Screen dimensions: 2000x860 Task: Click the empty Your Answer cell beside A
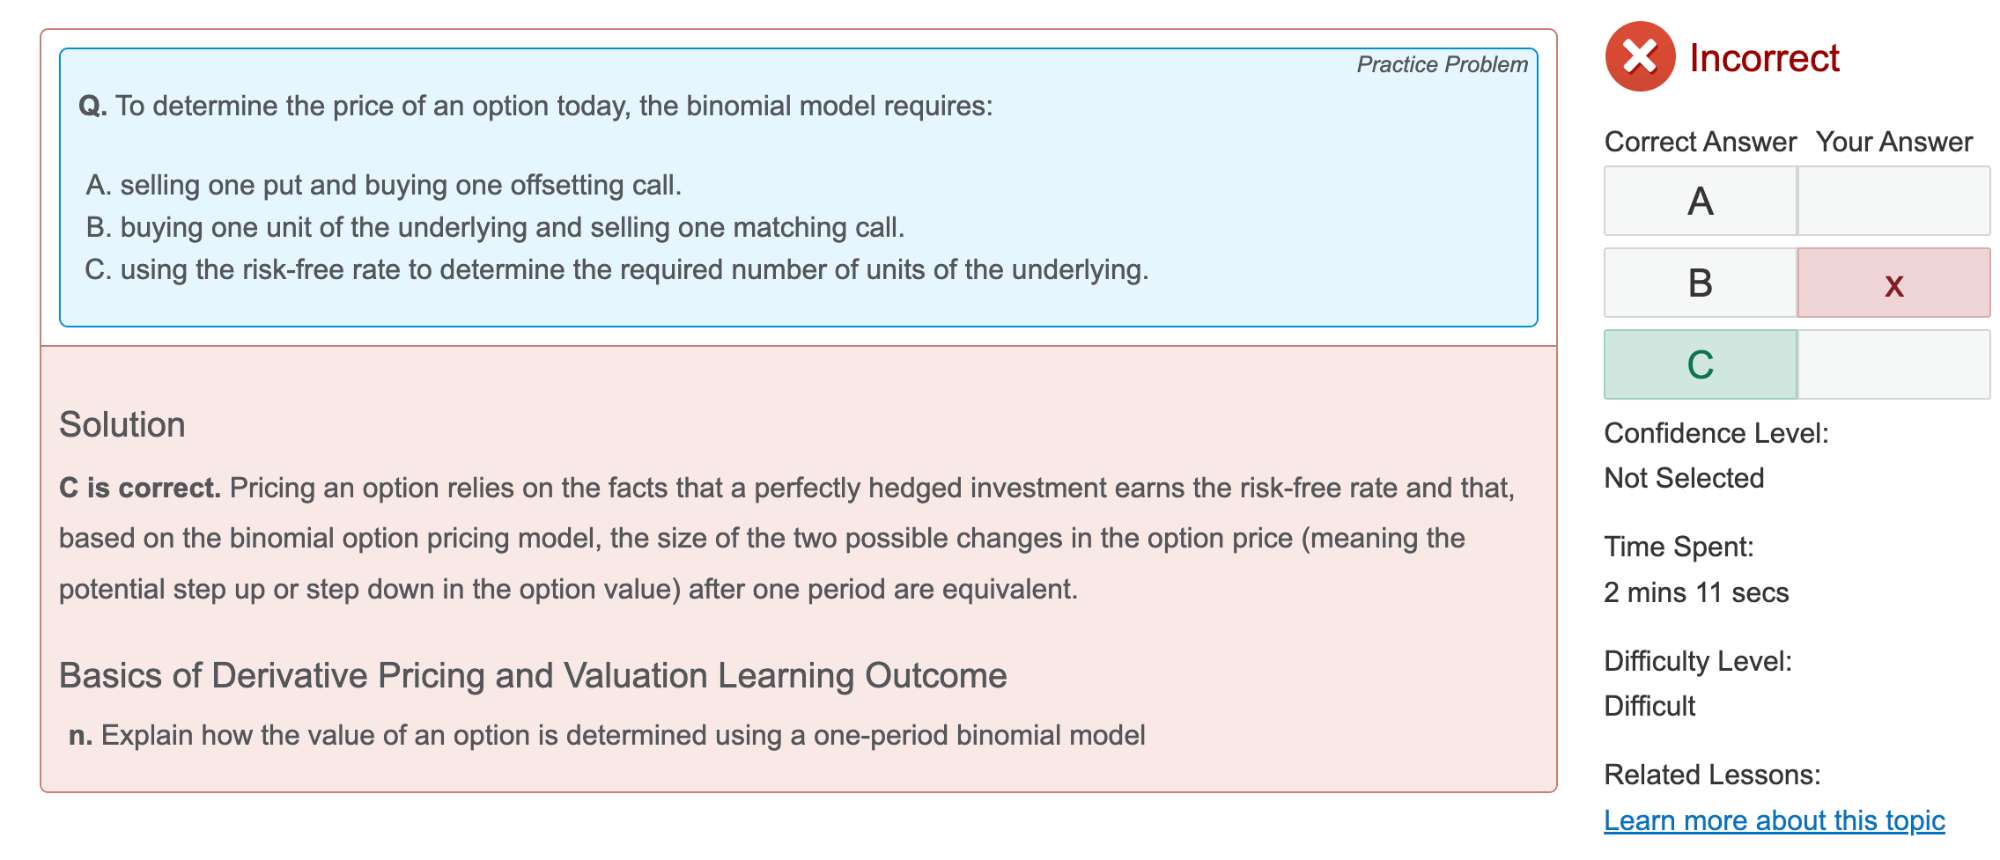pos(1893,201)
